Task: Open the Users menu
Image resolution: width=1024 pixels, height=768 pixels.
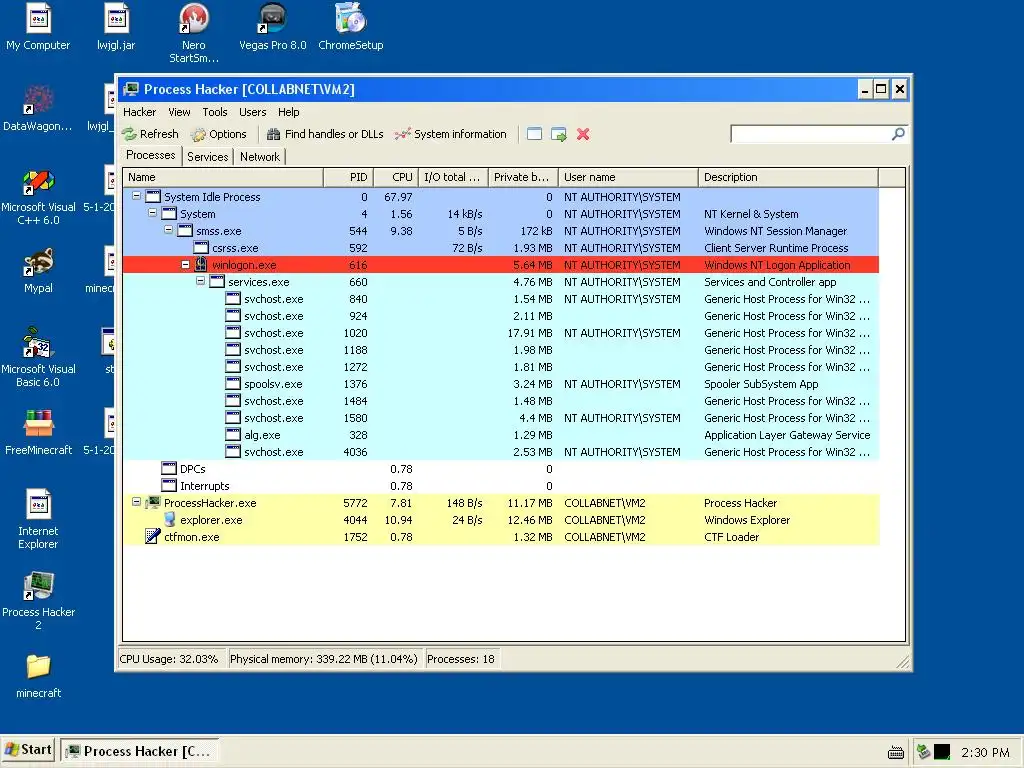Action: [x=253, y=112]
